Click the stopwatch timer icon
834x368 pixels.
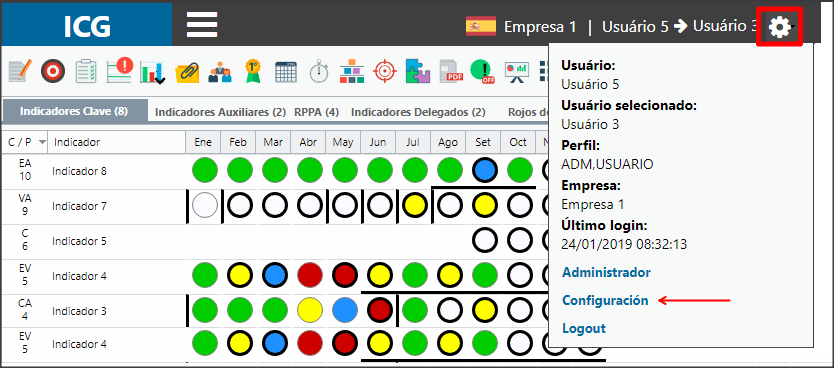tap(319, 71)
